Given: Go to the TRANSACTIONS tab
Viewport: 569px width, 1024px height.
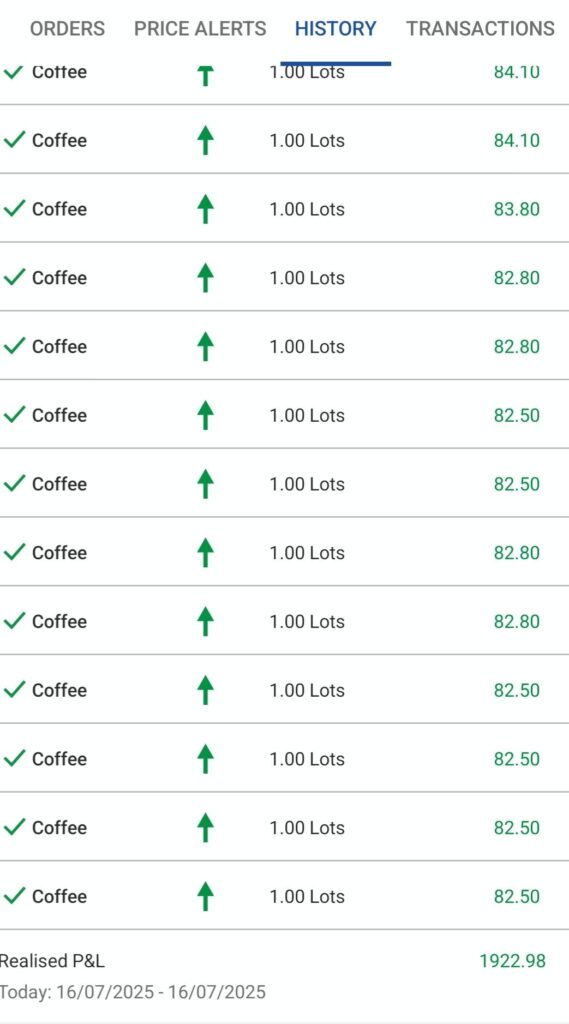Looking at the screenshot, I should coord(480,29).
